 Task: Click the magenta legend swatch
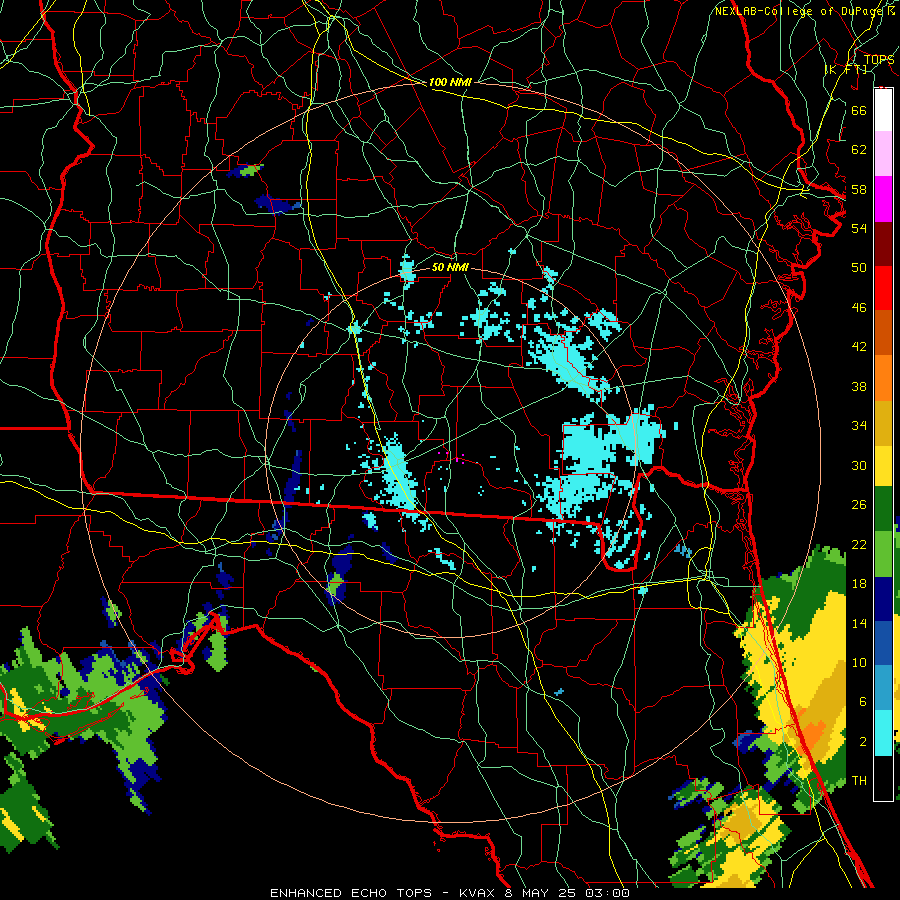tap(883, 199)
